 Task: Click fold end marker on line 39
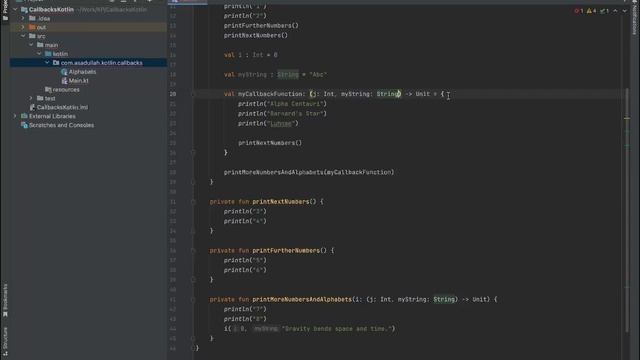click(193, 280)
